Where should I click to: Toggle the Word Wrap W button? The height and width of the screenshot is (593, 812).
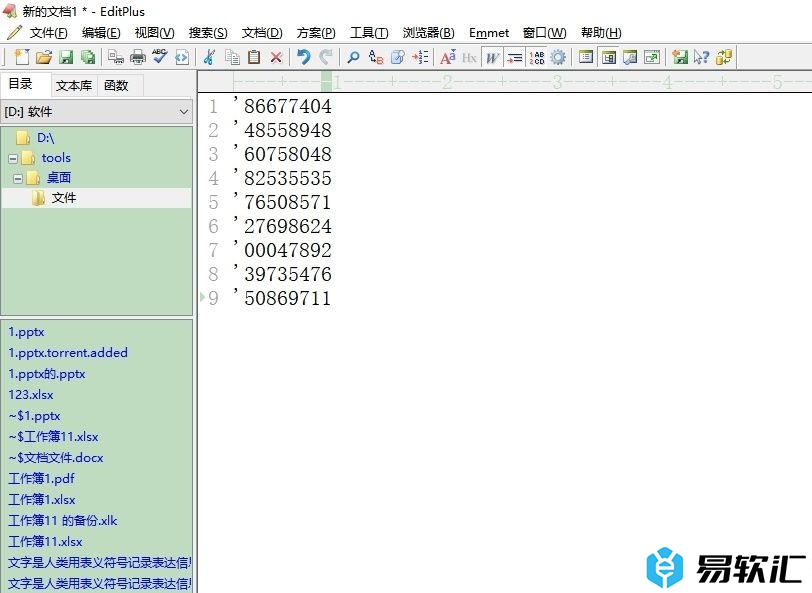tap(492, 57)
